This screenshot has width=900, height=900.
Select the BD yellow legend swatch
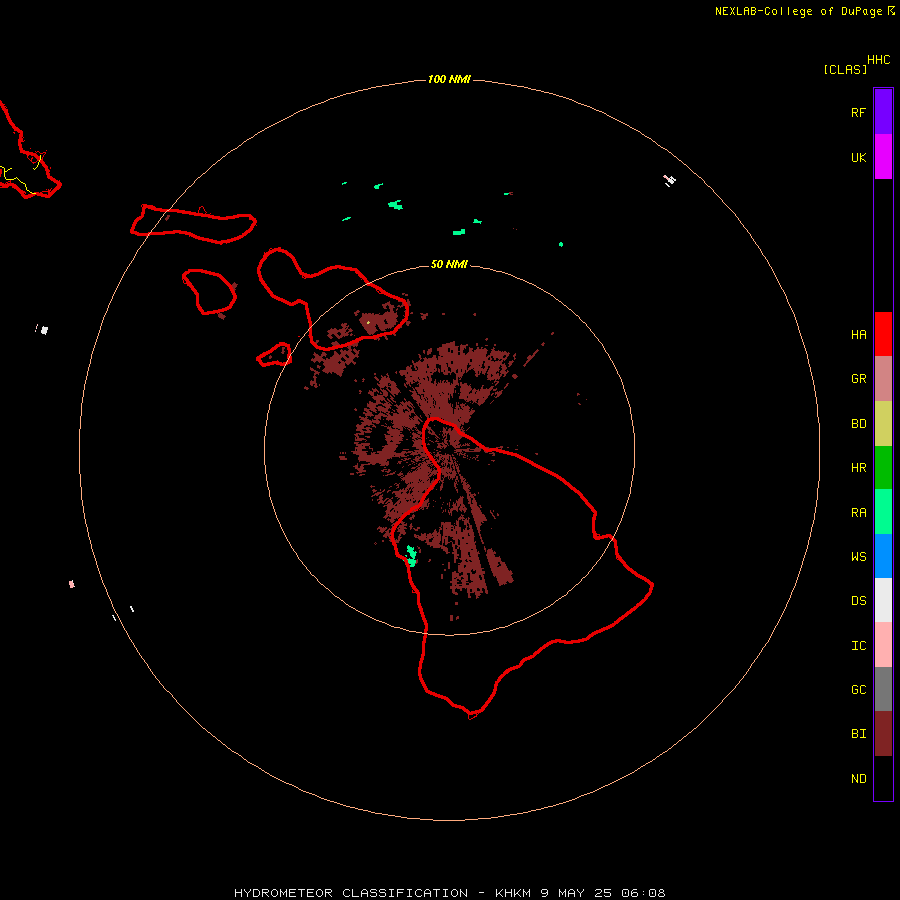click(x=883, y=423)
